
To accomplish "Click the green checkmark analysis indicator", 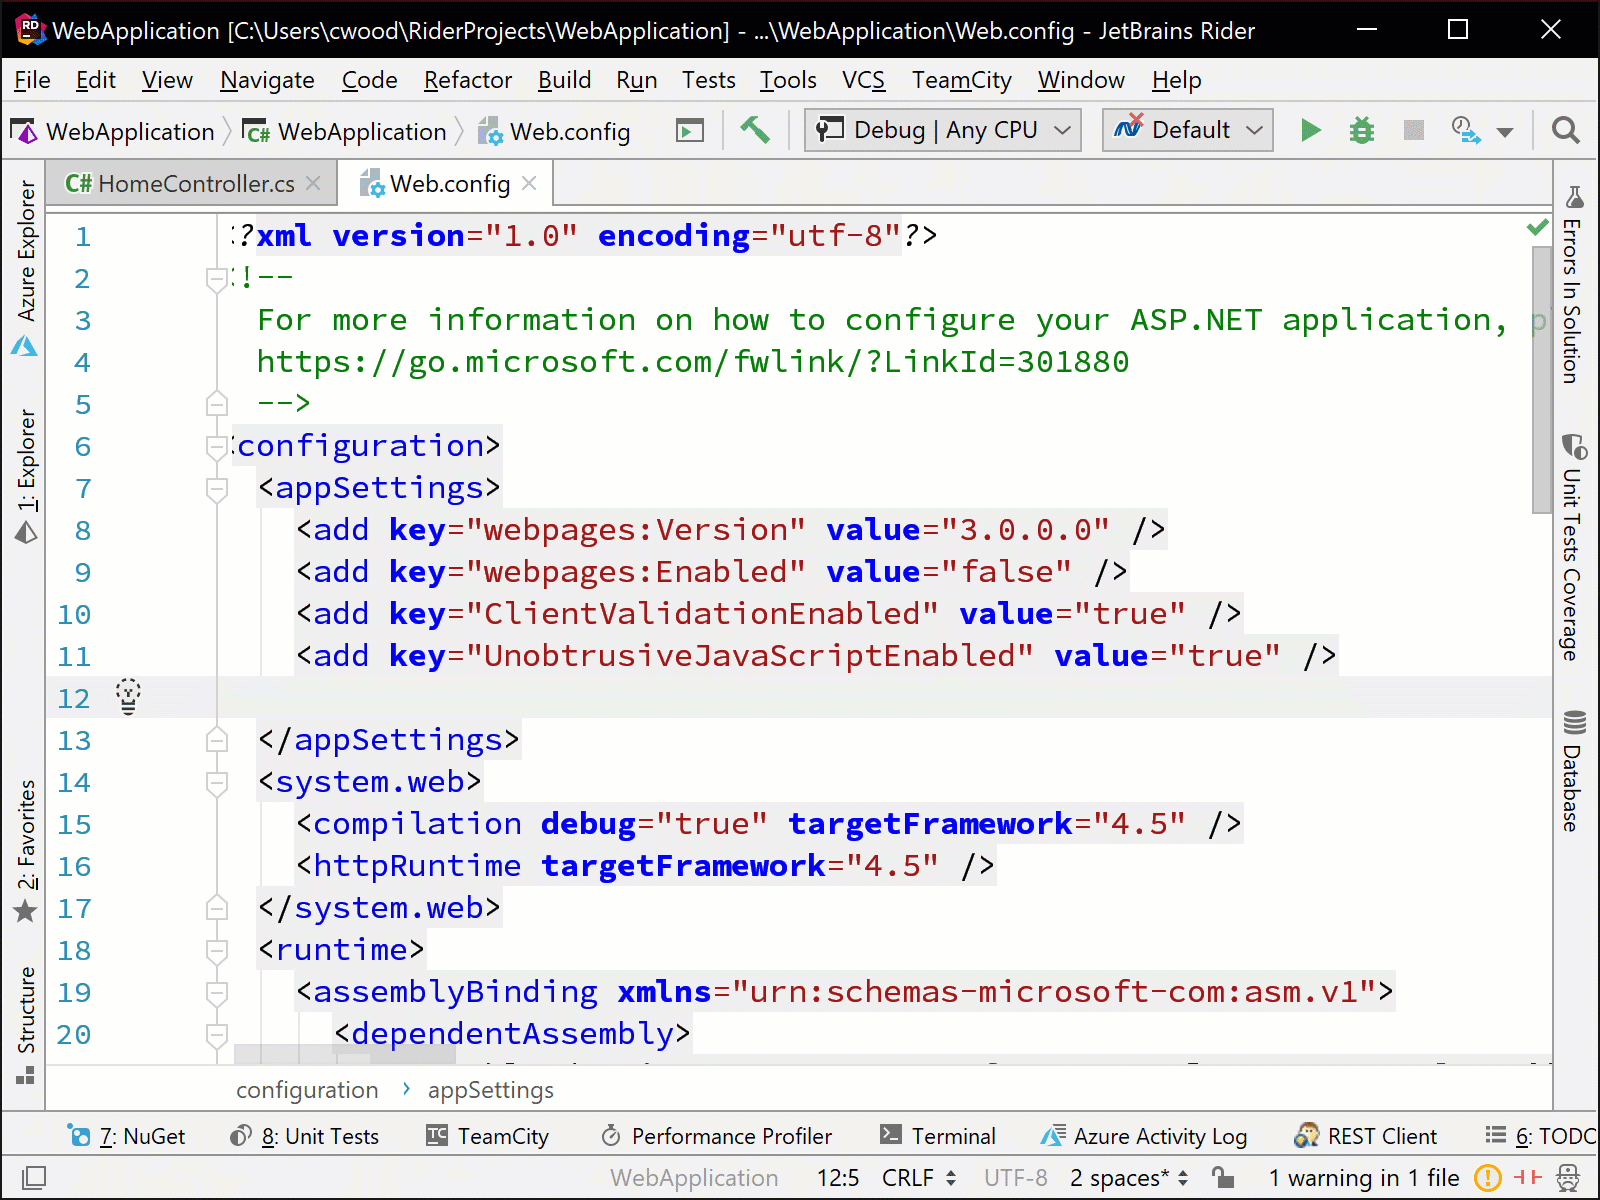I will point(1538,228).
